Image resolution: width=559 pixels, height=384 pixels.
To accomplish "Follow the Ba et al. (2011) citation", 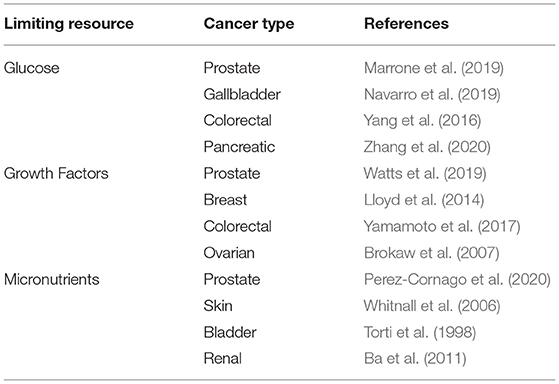I will [415, 358].
